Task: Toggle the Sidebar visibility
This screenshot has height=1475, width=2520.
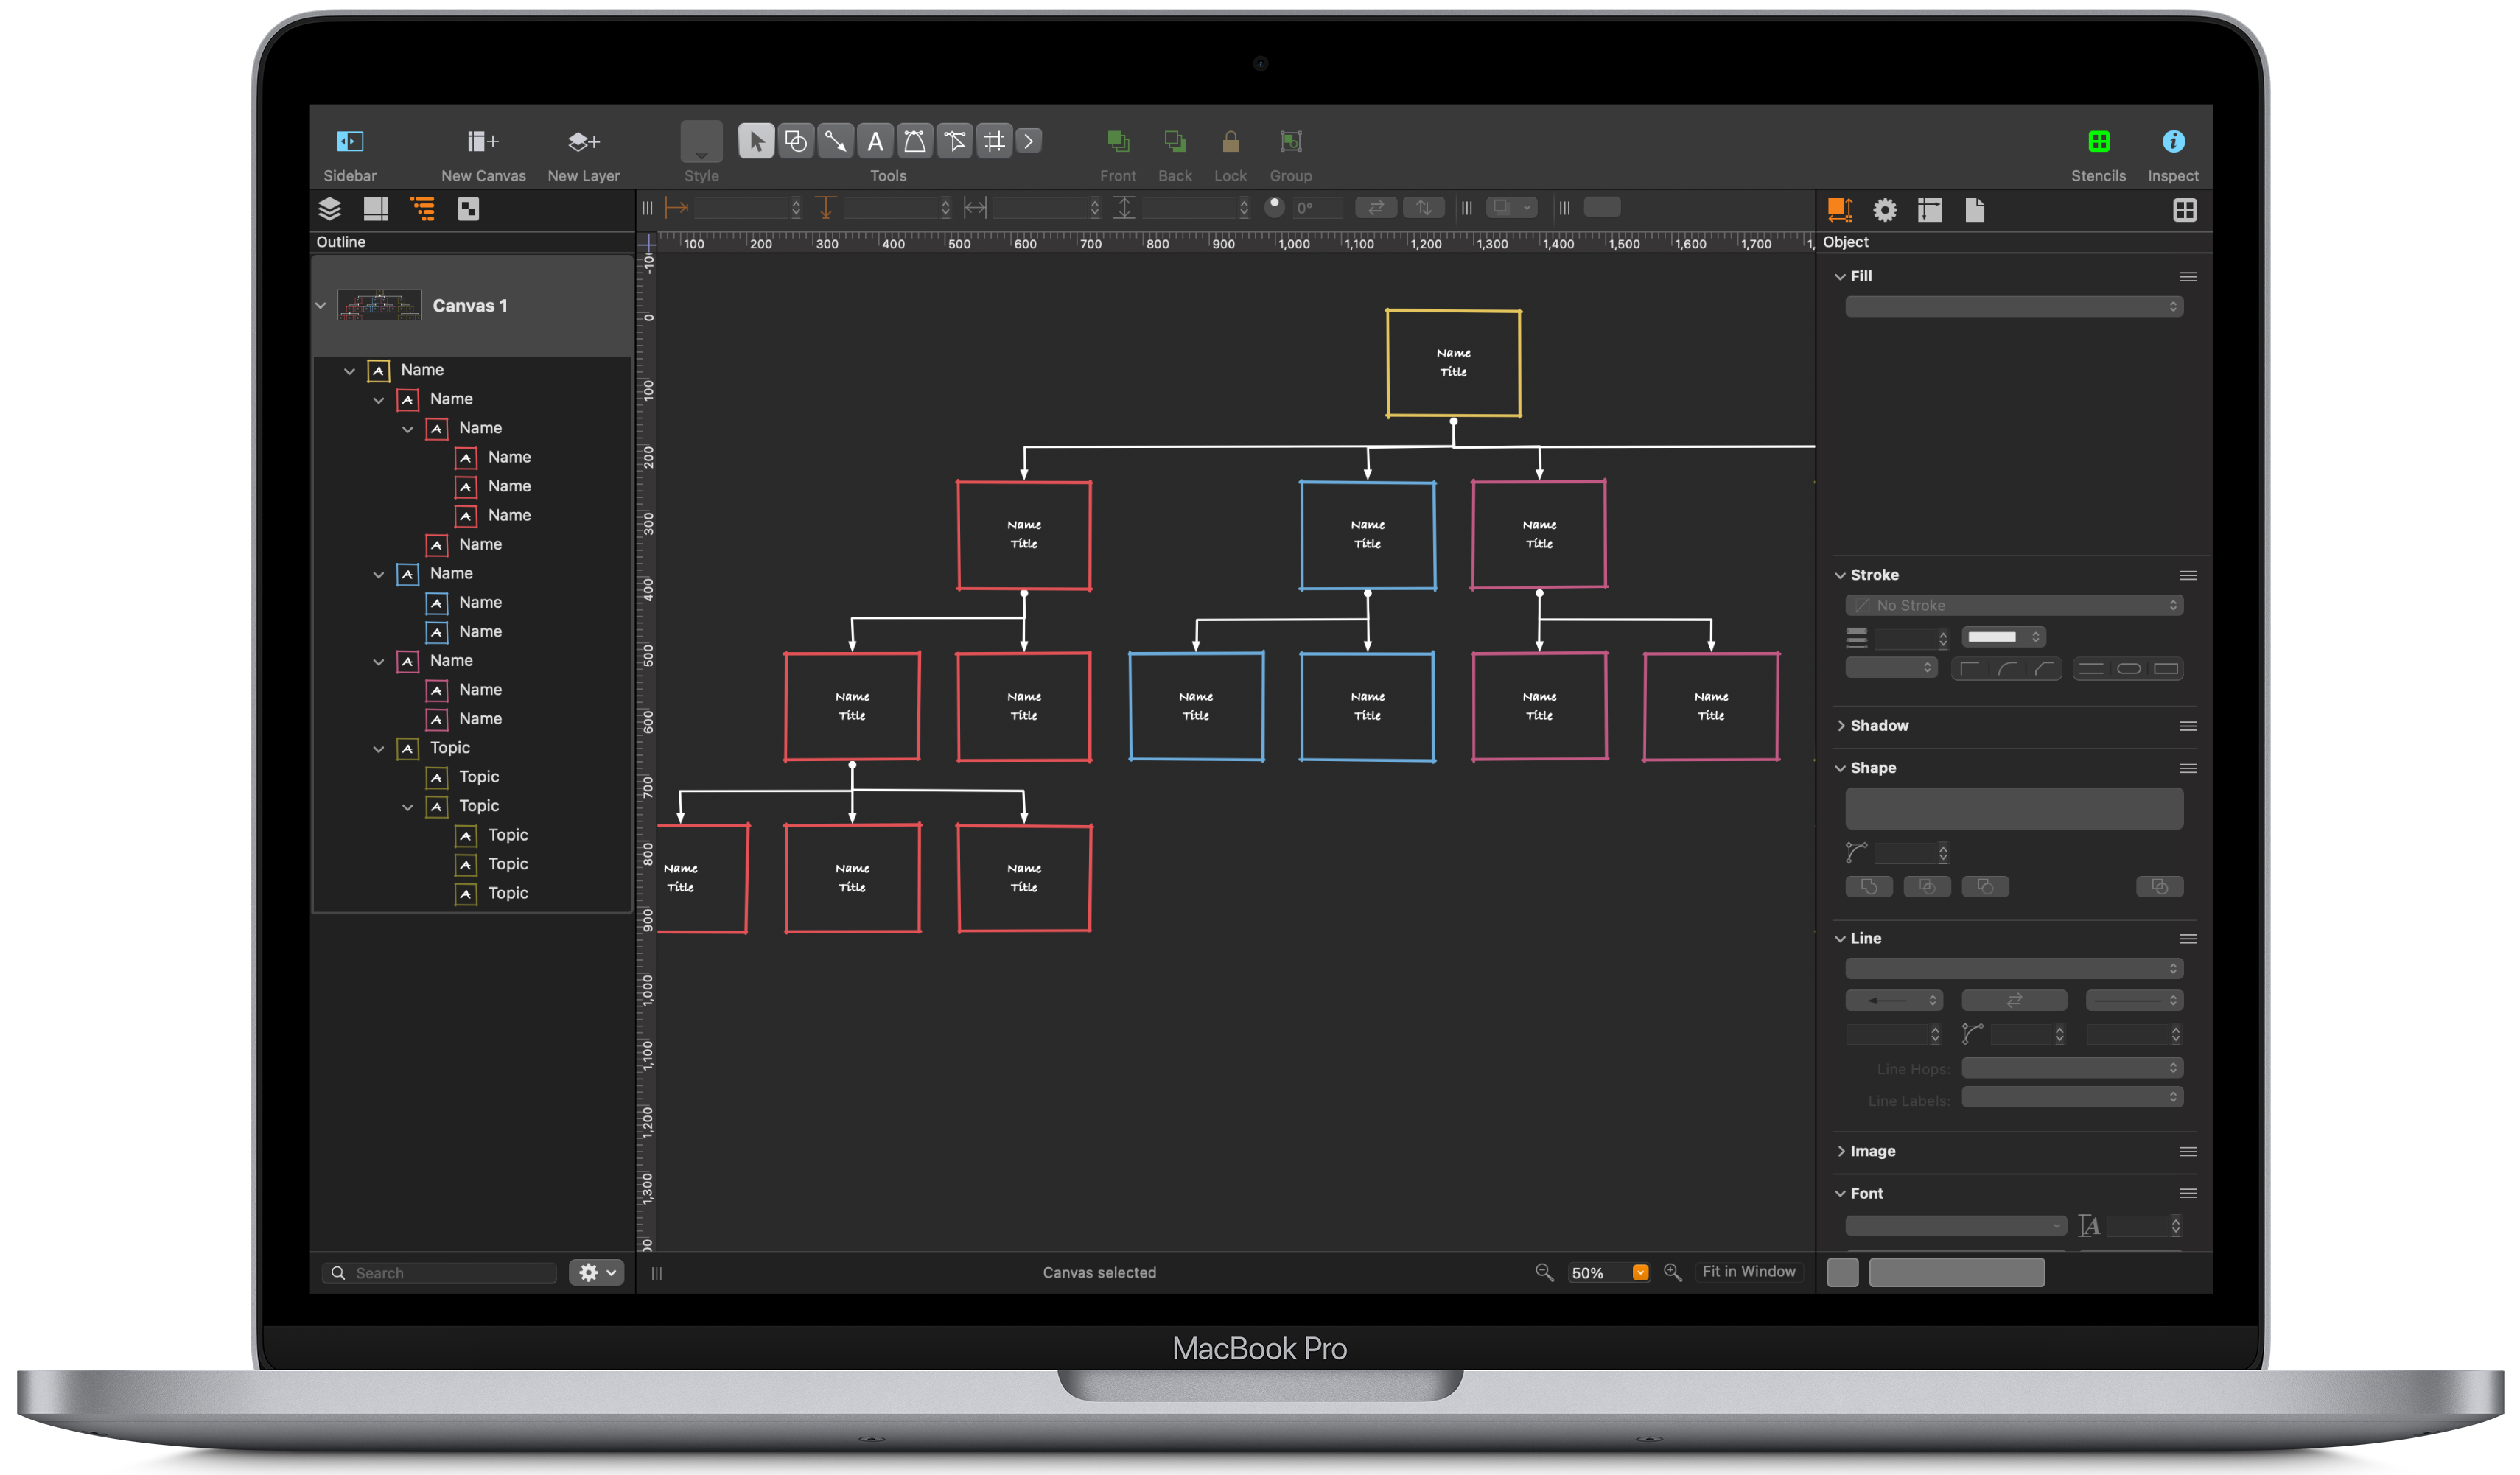Action: 349,141
